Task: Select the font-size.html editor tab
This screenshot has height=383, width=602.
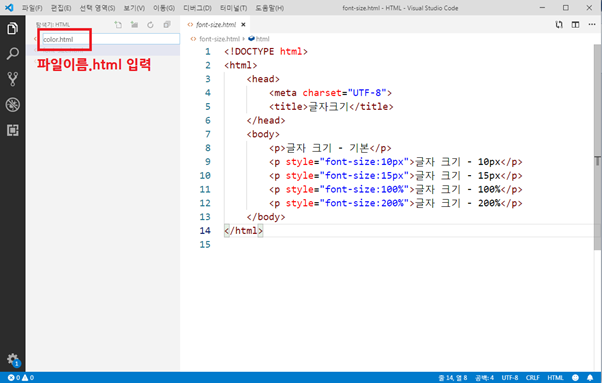Action: (216, 25)
